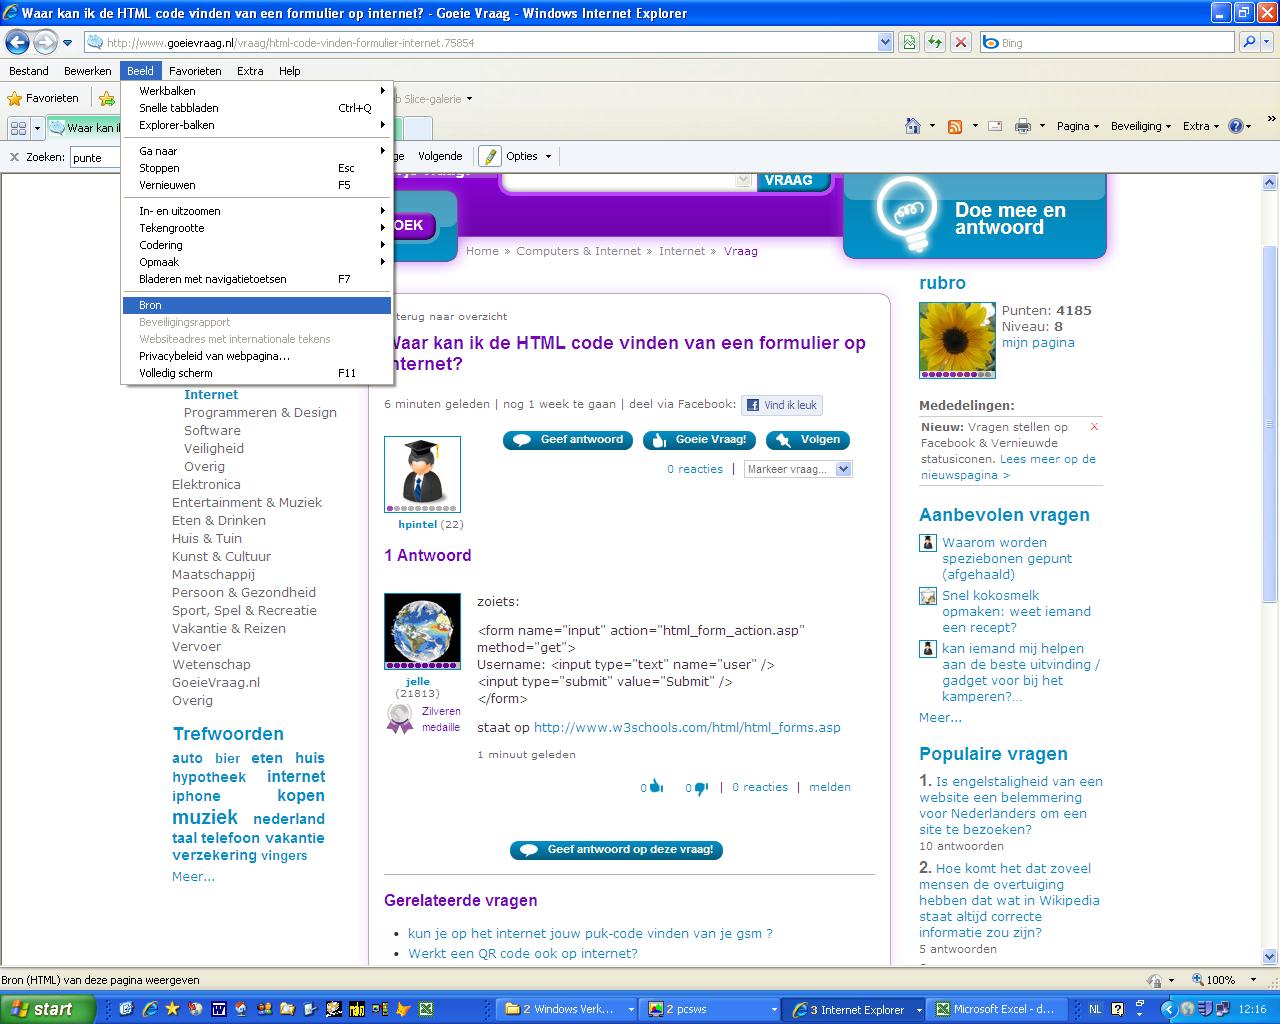Screen dimensions: 1280x1024
Task: Open the Beveiliging dropdown menu
Action: click(1141, 126)
